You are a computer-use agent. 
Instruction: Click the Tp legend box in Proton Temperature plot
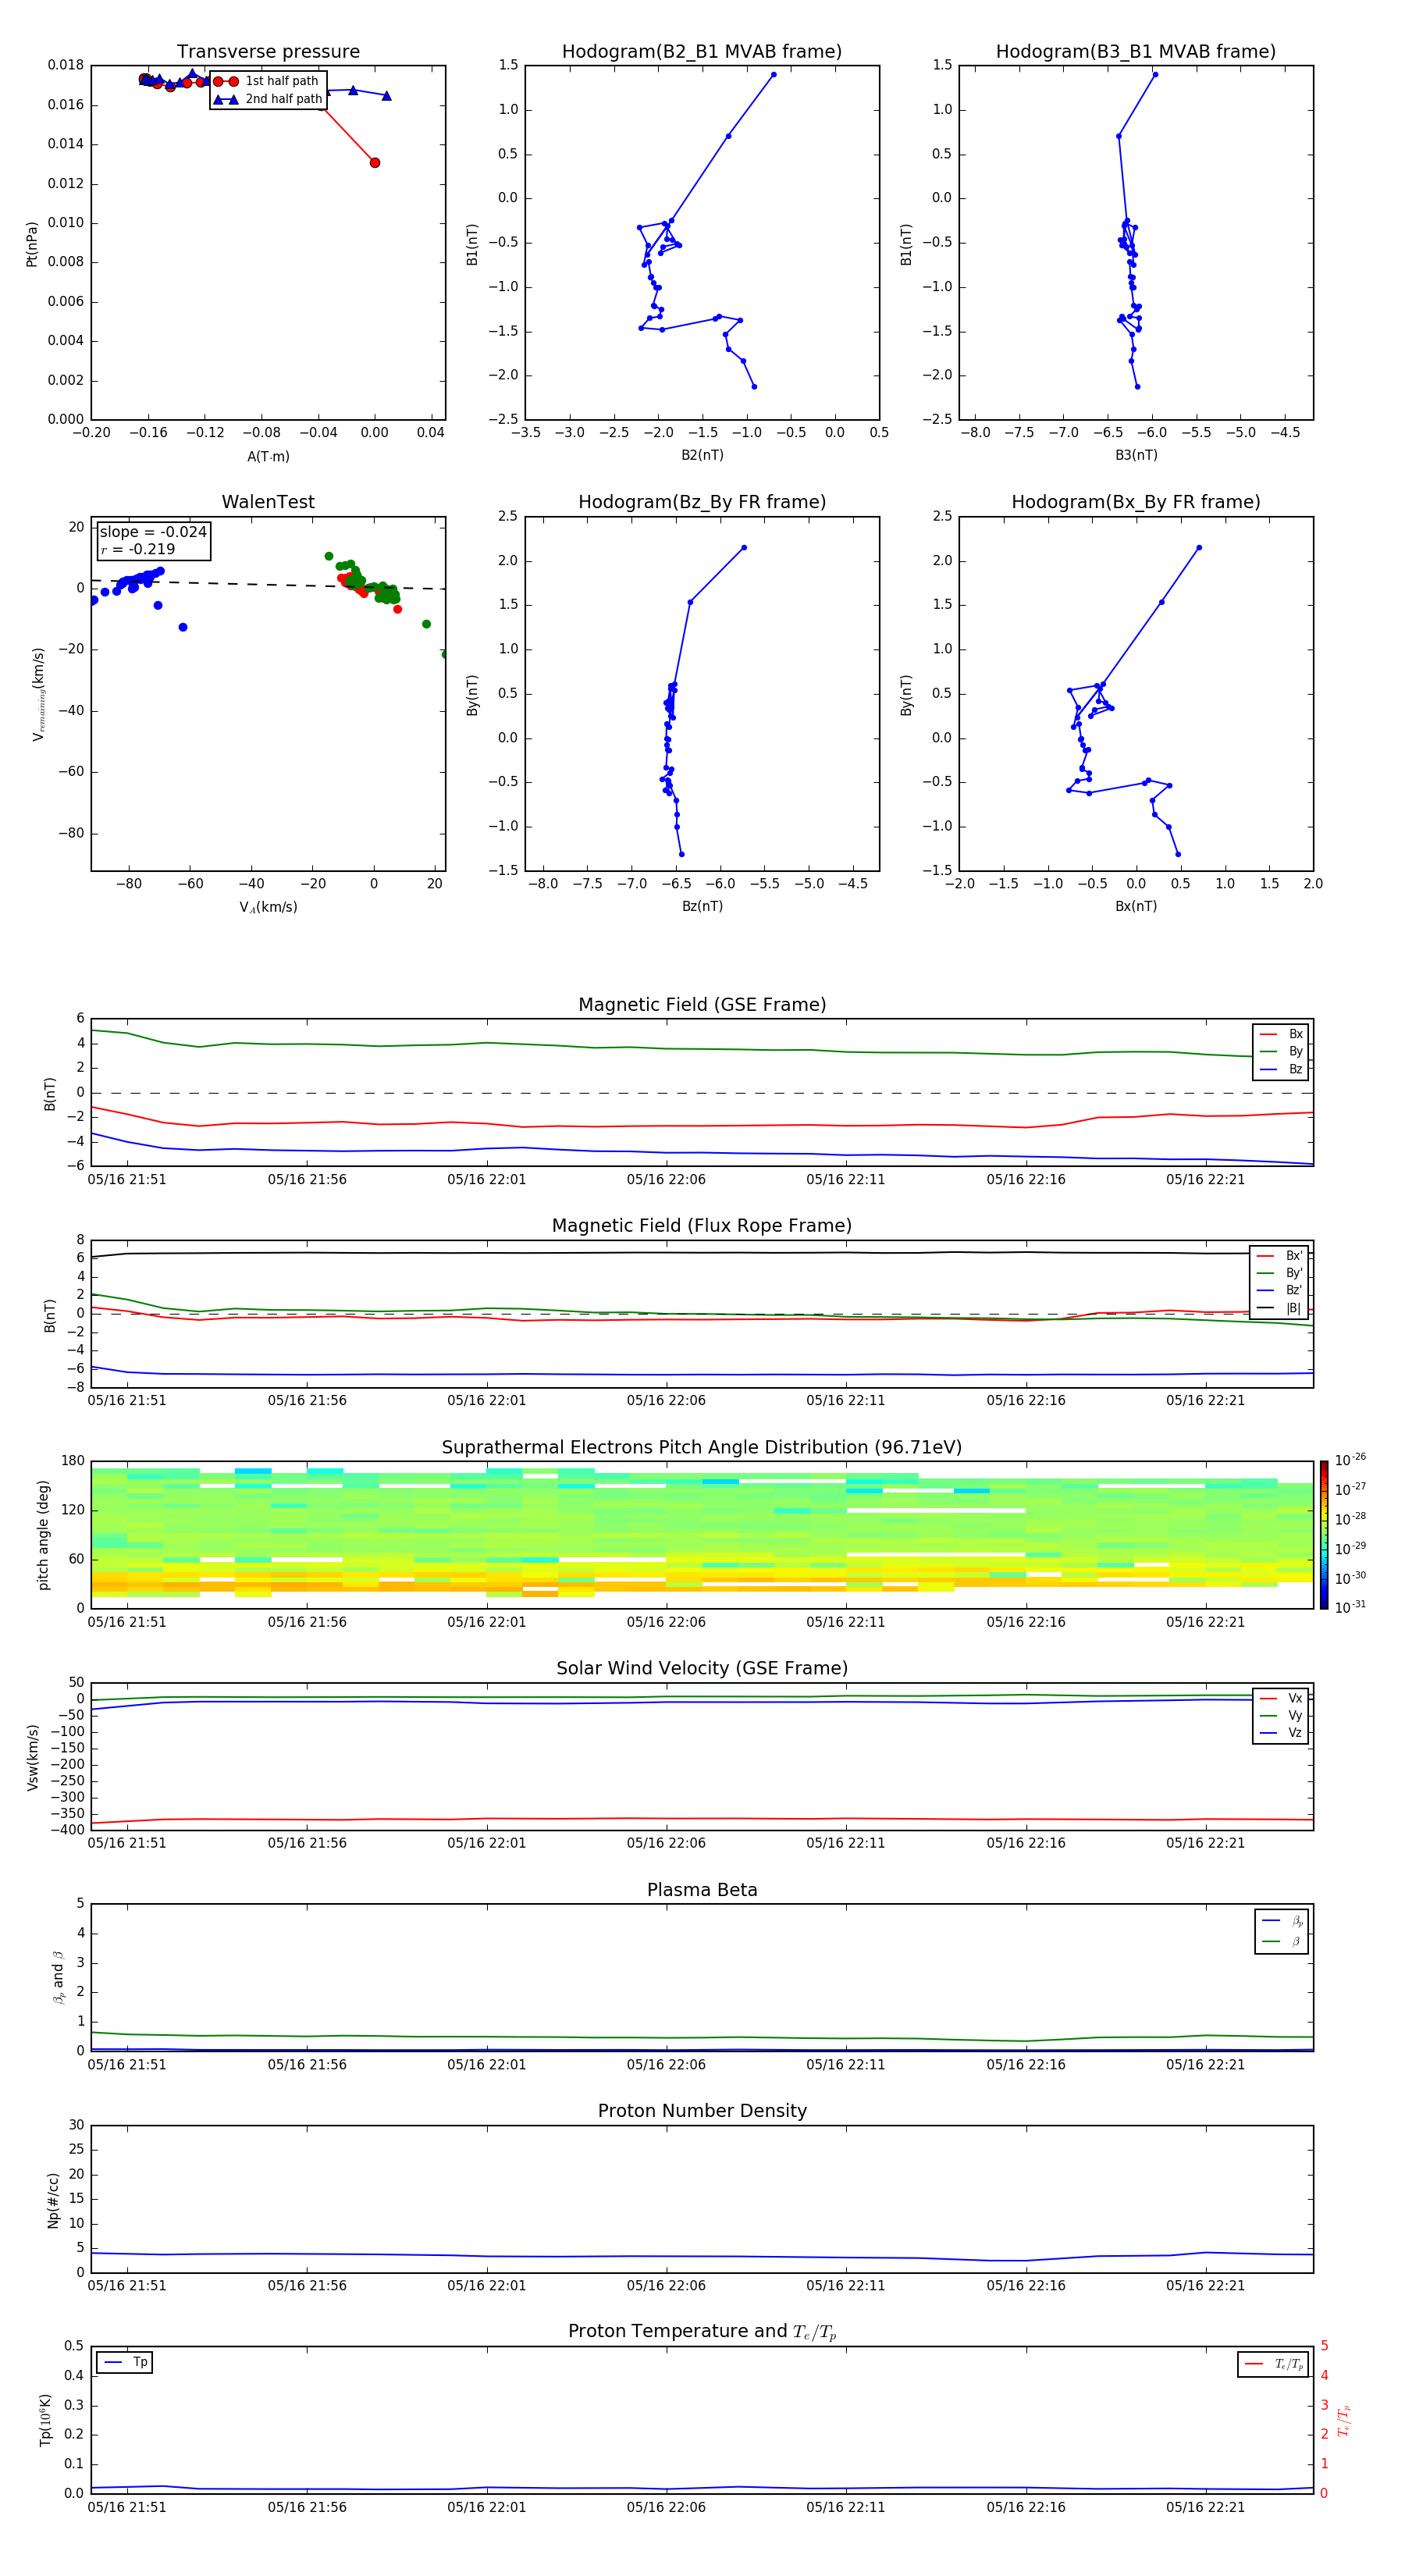pos(125,2362)
